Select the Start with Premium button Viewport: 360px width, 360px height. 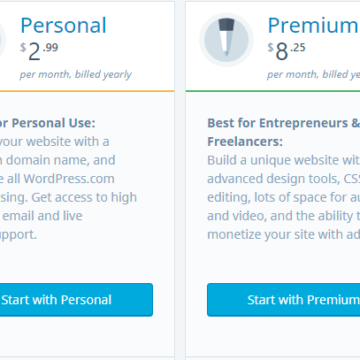(283, 300)
